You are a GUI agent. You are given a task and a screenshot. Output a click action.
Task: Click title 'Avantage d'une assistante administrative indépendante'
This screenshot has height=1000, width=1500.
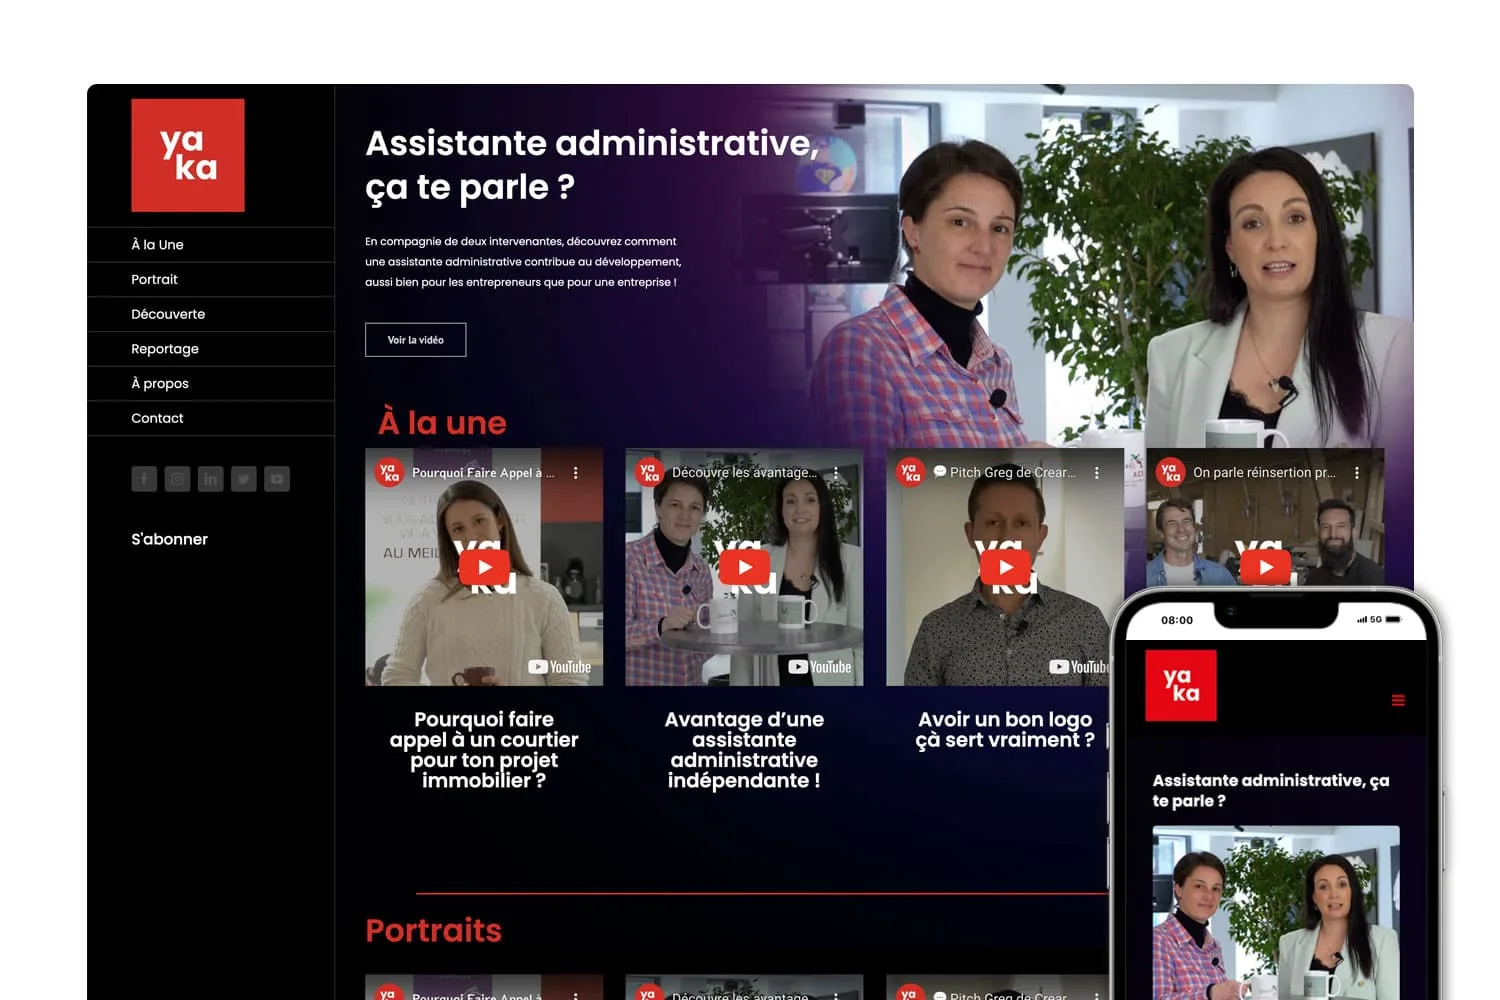point(744,750)
